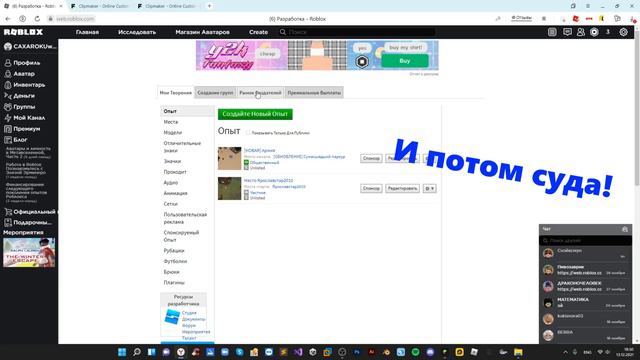
Task: Open Группы in the sidebar
Action: click(20, 107)
